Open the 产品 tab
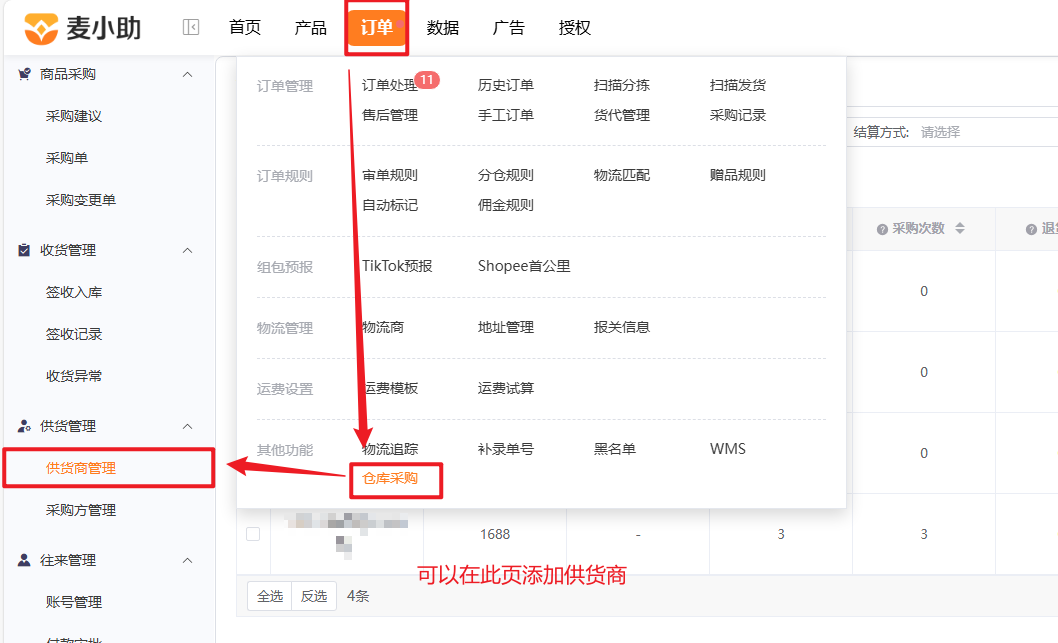Screen dimensions: 1058x643 tap(310, 28)
